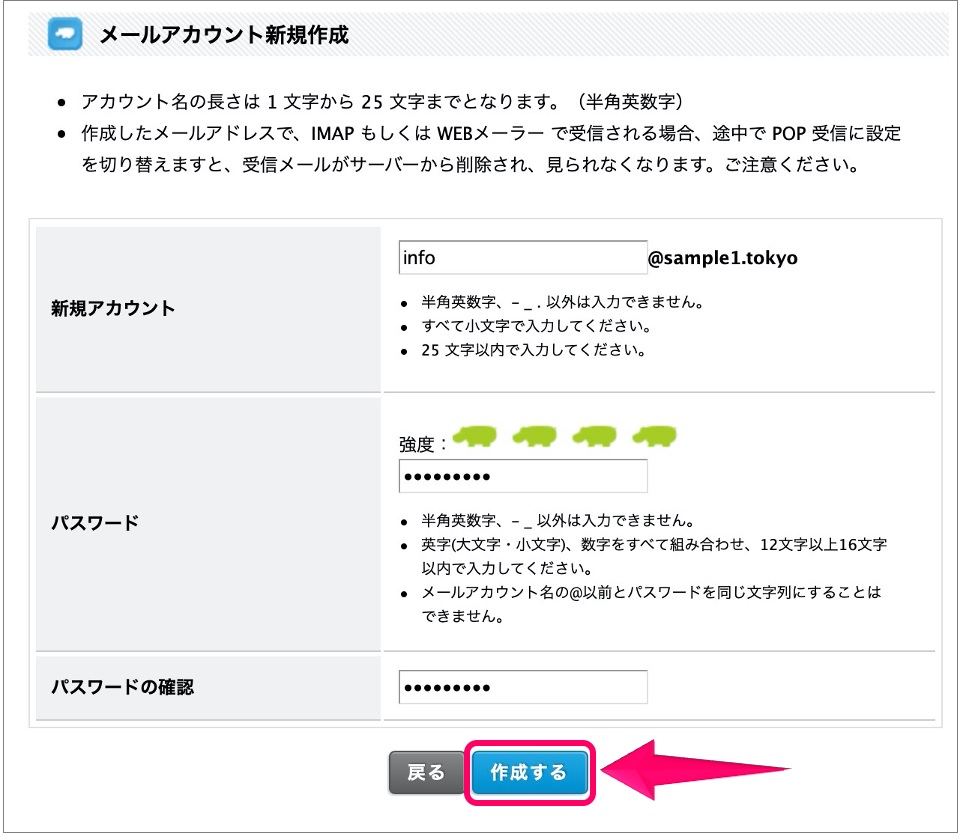This screenshot has height=840, width=965.
Task: Click the 作成する button
Action: click(x=529, y=772)
